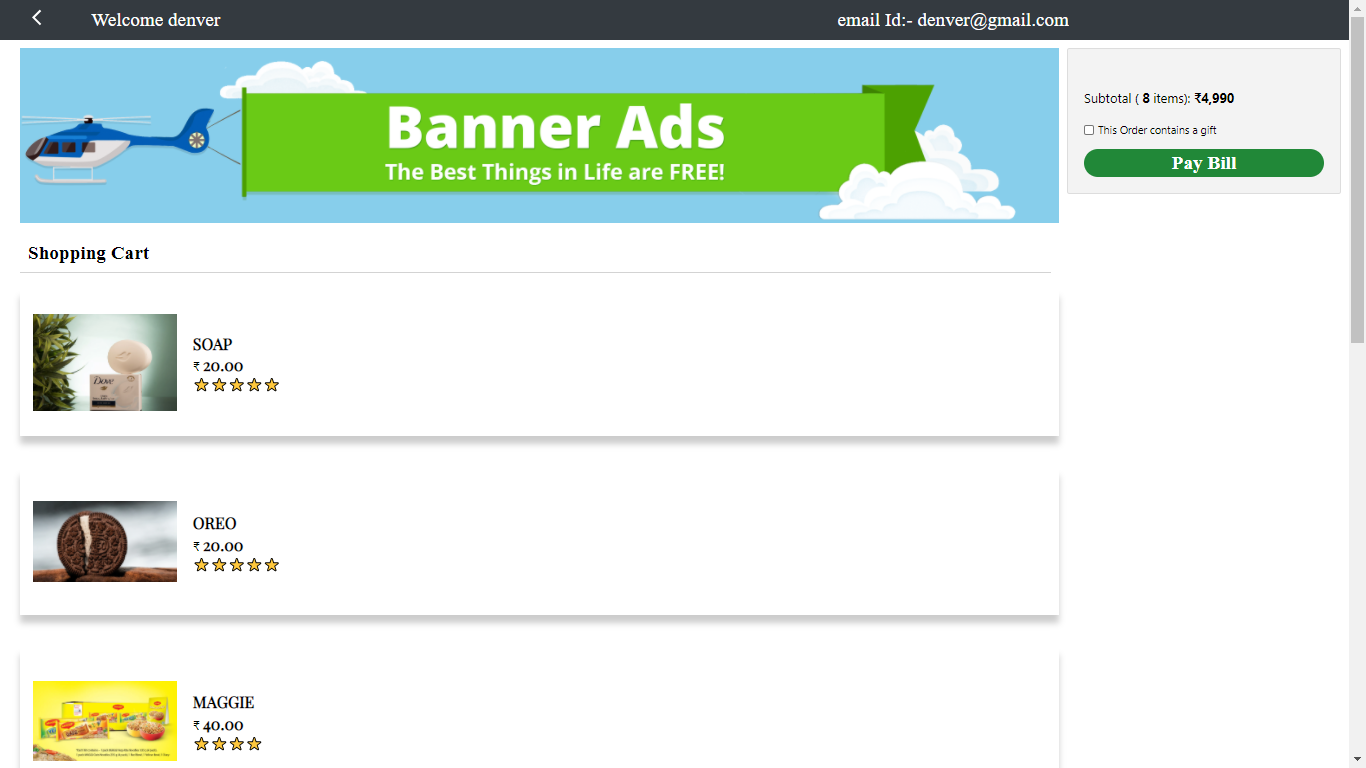1366x768 pixels.
Task: Click the fourth star of MAGGIE rating
Action: coord(254,744)
